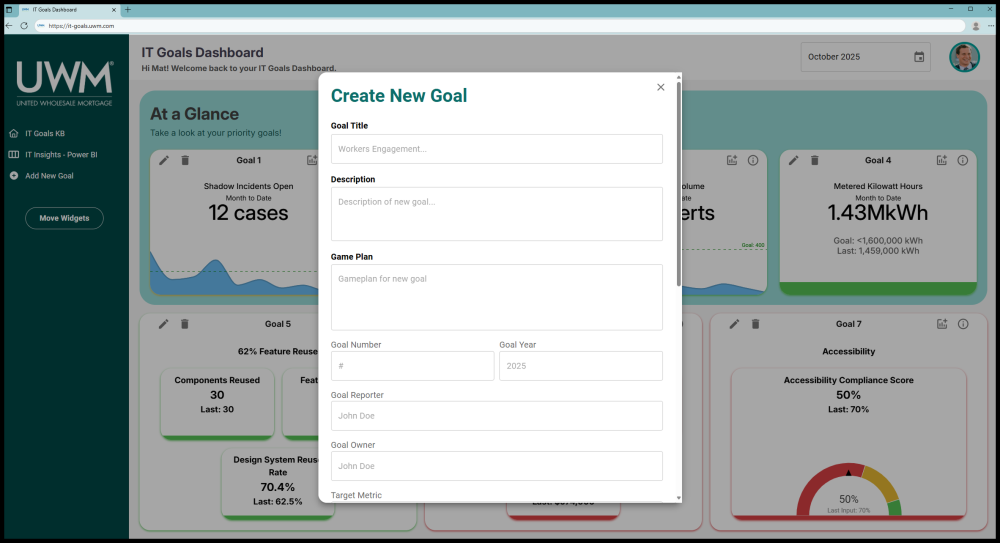Screen dimensions: 1000x543
Task: Click the dialog's vertical scrollbar thumb
Action: 679,184
